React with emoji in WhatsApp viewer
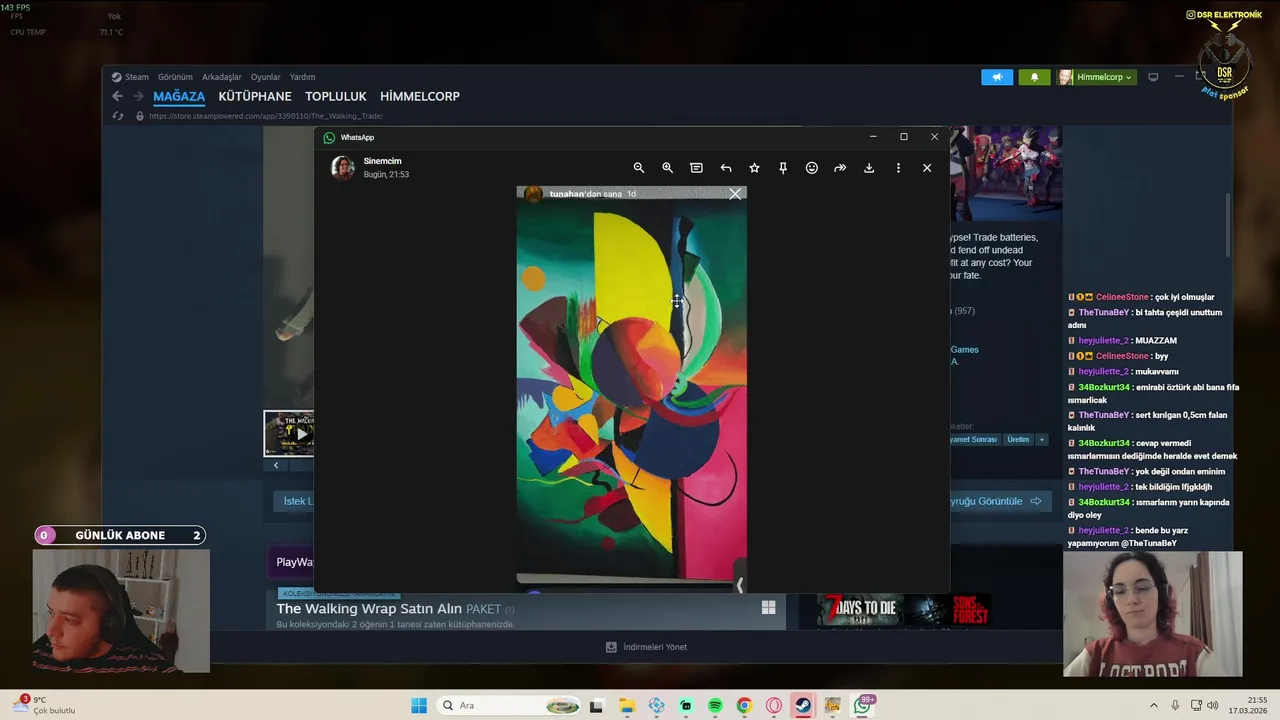This screenshot has height=720, width=1280. (x=812, y=168)
